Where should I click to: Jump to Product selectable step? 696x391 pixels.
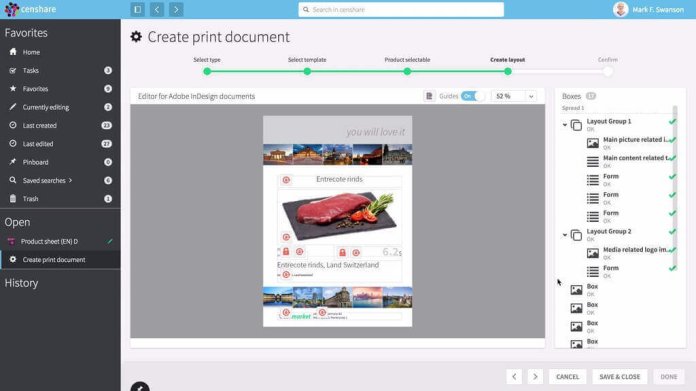click(407, 71)
